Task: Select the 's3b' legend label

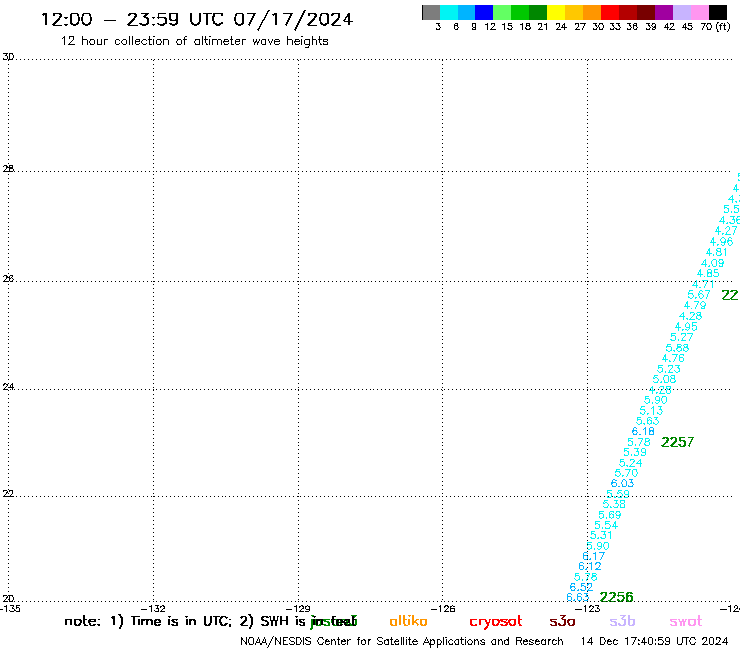Action: pos(622,621)
